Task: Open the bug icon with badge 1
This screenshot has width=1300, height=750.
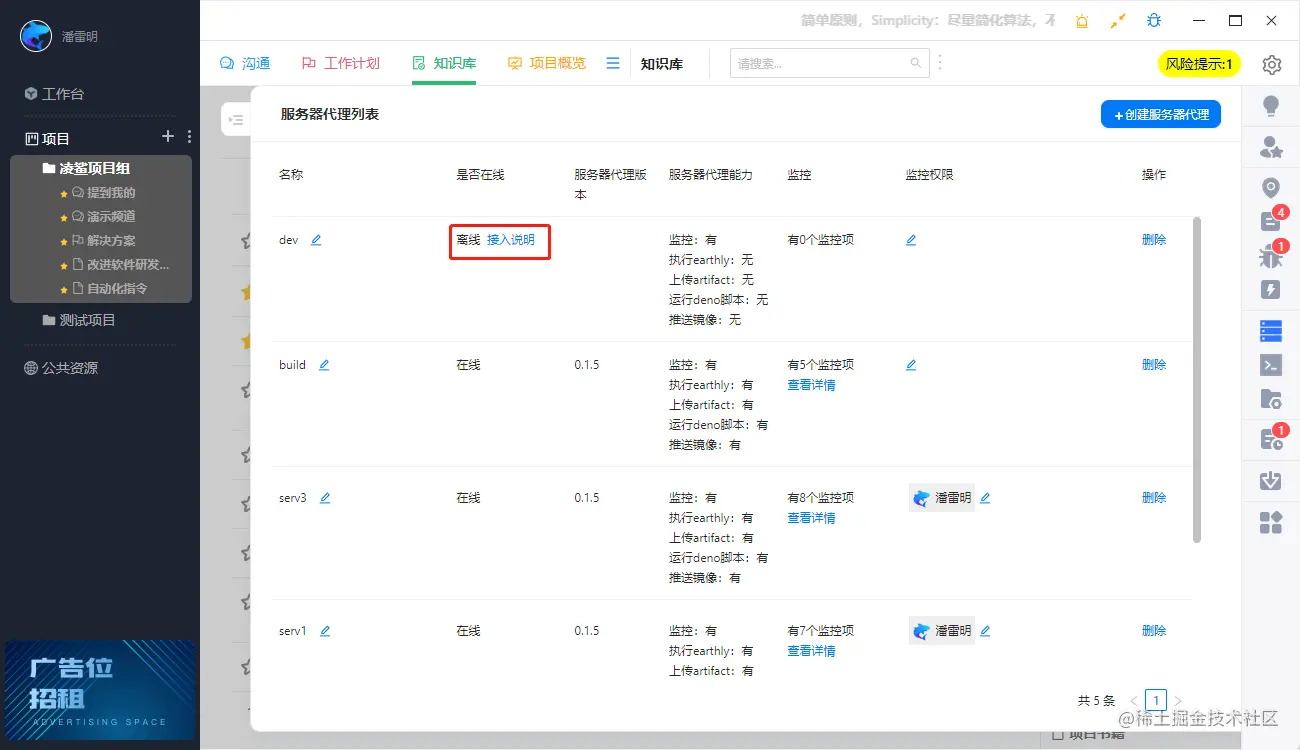Action: (1271, 256)
